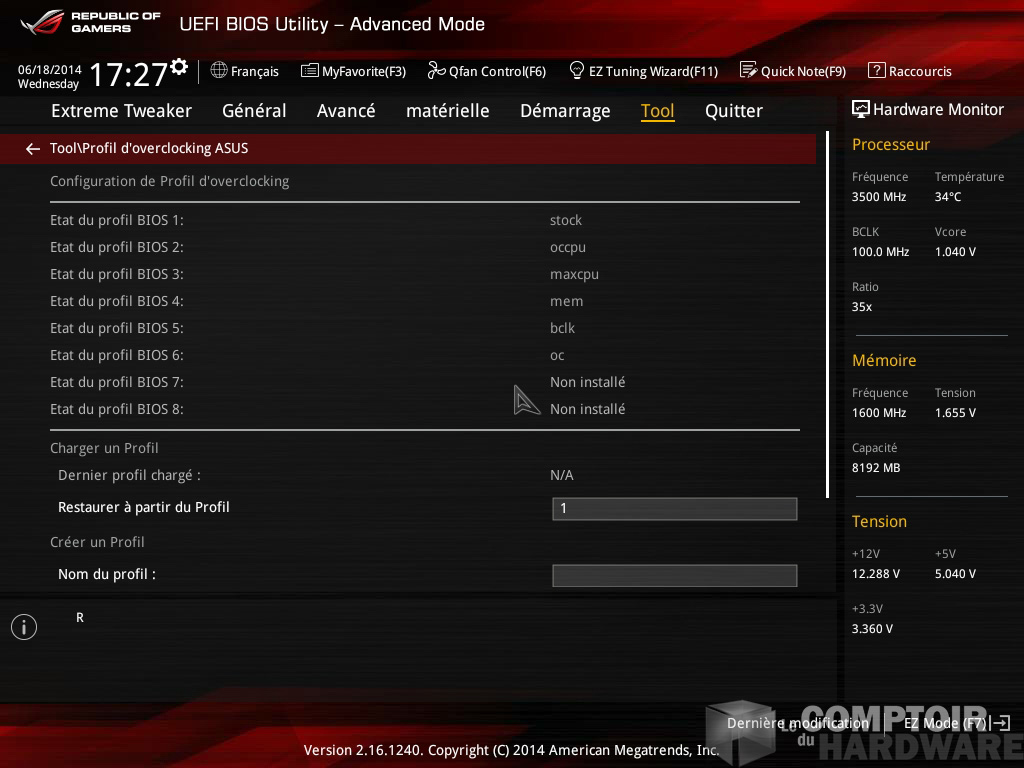Click the 1600 MHz memory frequency value
1024x768 pixels.
(x=879, y=413)
